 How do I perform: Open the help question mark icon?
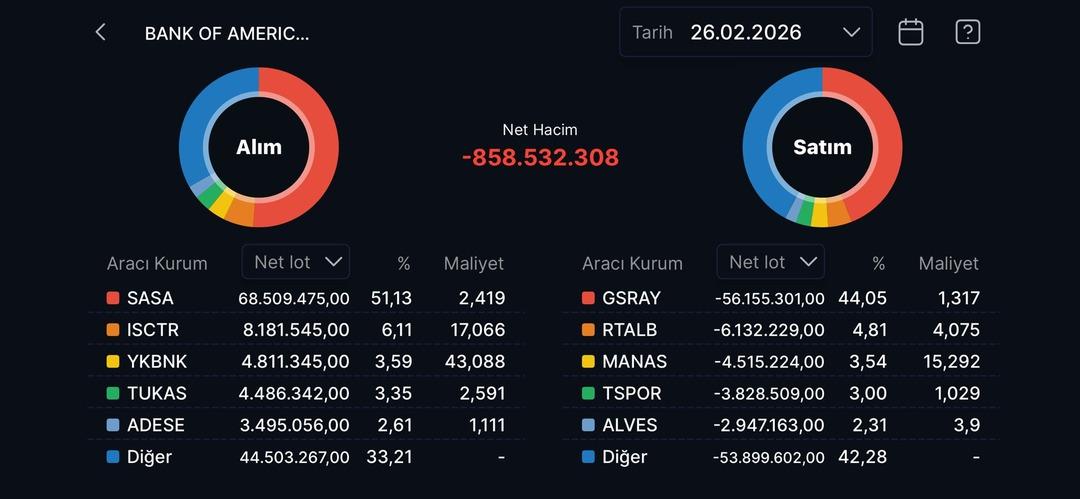click(967, 32)
